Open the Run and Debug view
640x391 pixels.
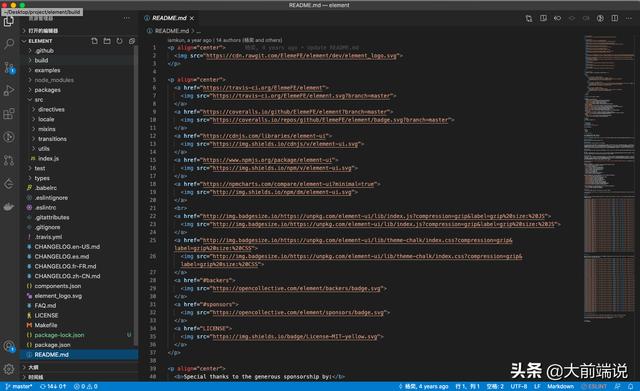(9, 90)
